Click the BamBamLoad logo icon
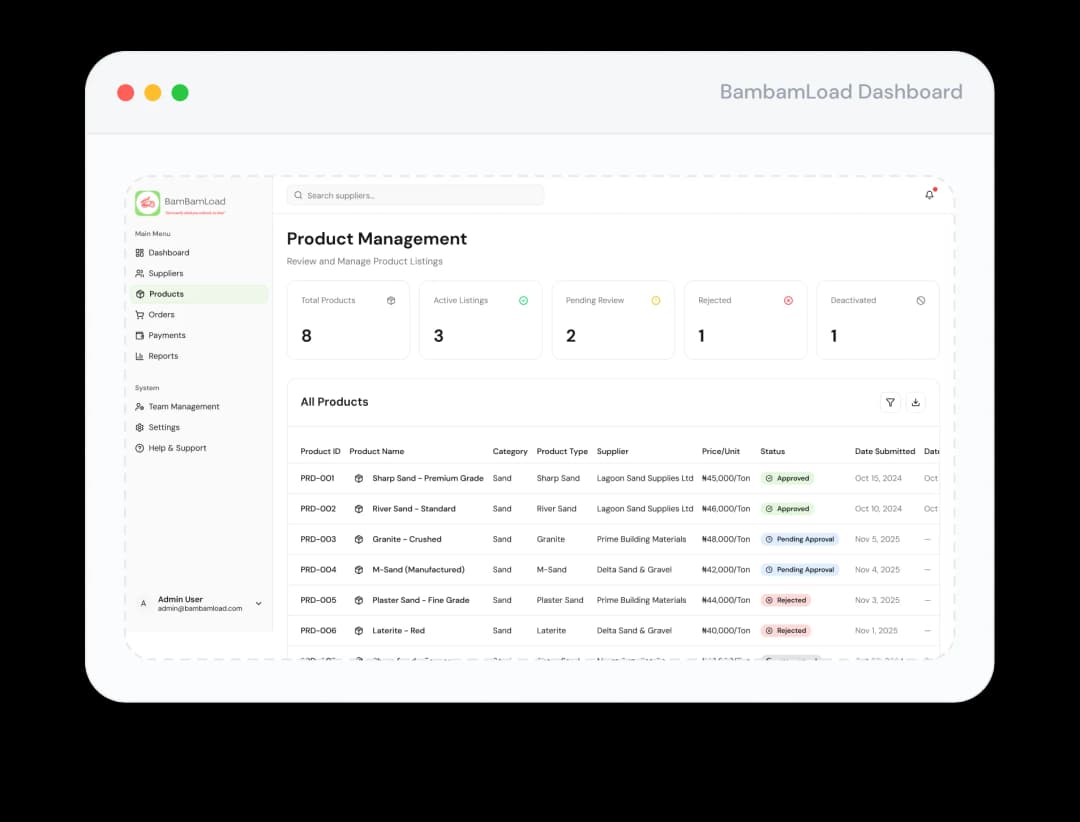The width and height of the screenshot is (1080, 822). (148, 203)
